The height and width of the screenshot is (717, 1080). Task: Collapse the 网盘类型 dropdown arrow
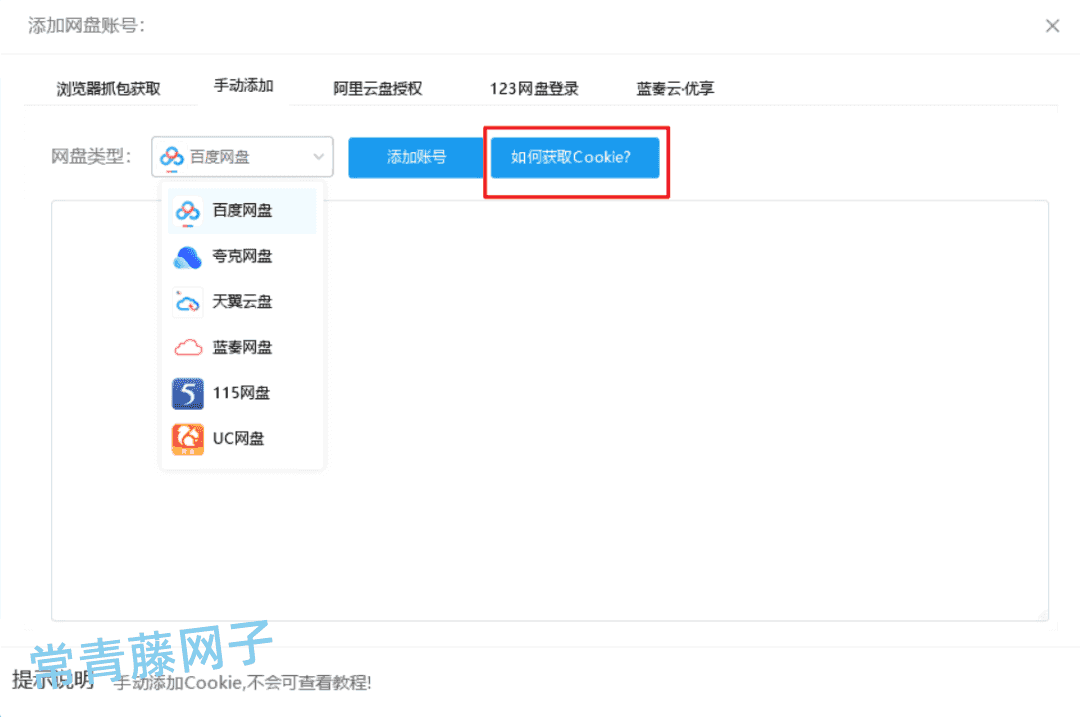(318, 157)
